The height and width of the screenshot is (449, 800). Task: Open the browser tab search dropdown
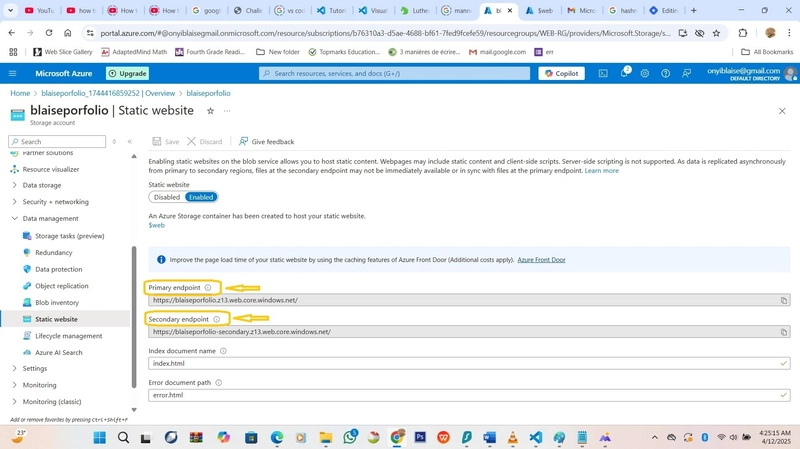[x=10, y=10]
